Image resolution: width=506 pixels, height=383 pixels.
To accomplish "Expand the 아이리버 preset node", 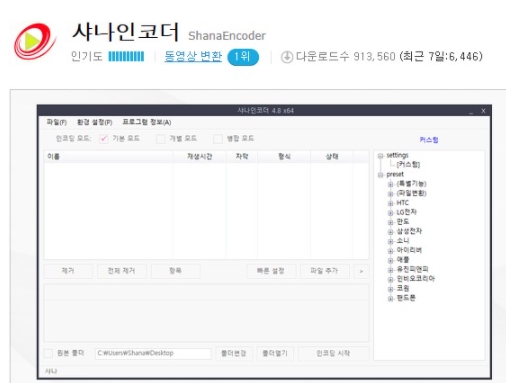I will 390,251.
